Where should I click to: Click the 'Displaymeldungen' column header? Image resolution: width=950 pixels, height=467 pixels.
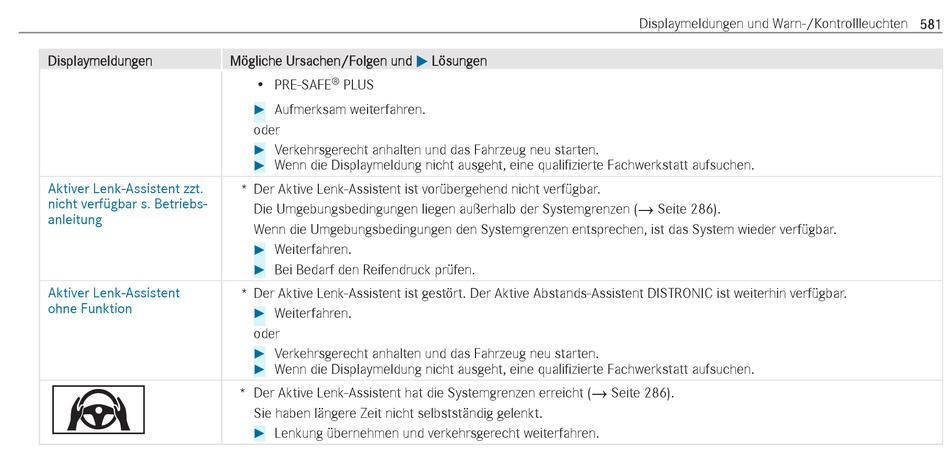100,61
